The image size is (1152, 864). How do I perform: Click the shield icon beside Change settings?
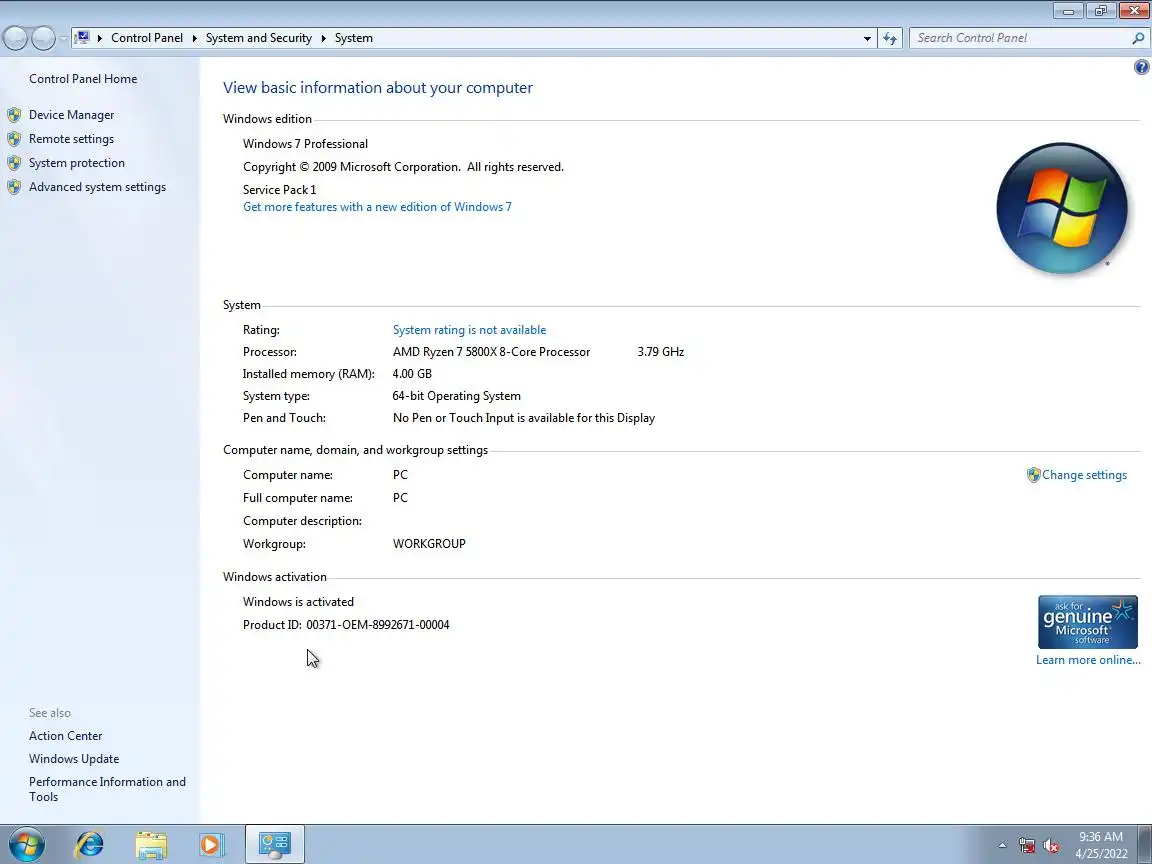click(x=1034, y=475)
